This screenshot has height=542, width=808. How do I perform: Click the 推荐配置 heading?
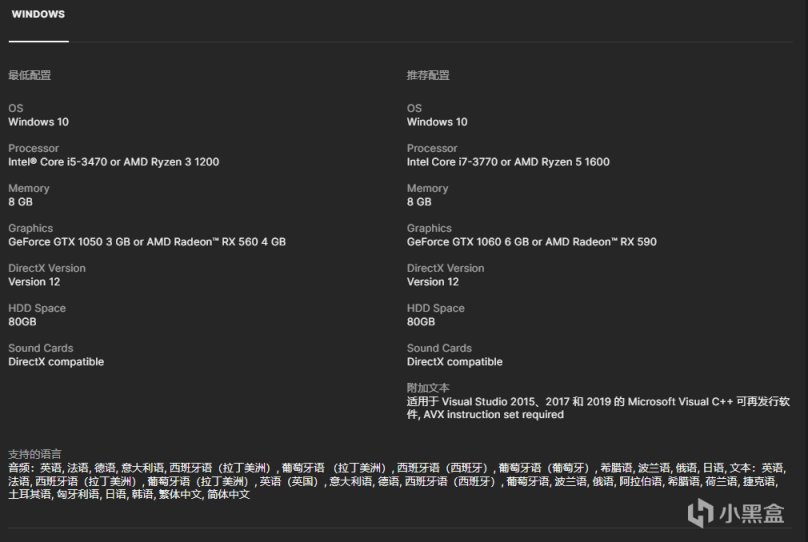(428, 75)
